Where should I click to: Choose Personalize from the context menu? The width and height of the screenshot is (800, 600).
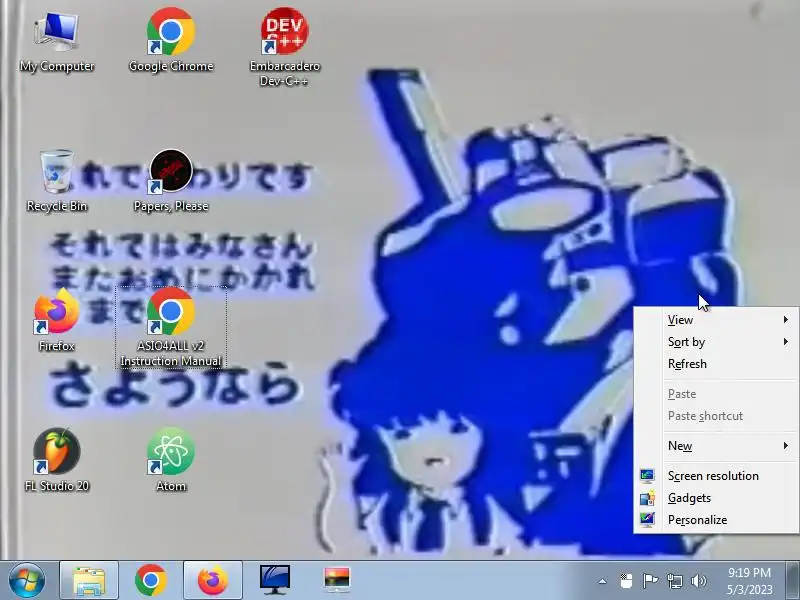point(716,520)
